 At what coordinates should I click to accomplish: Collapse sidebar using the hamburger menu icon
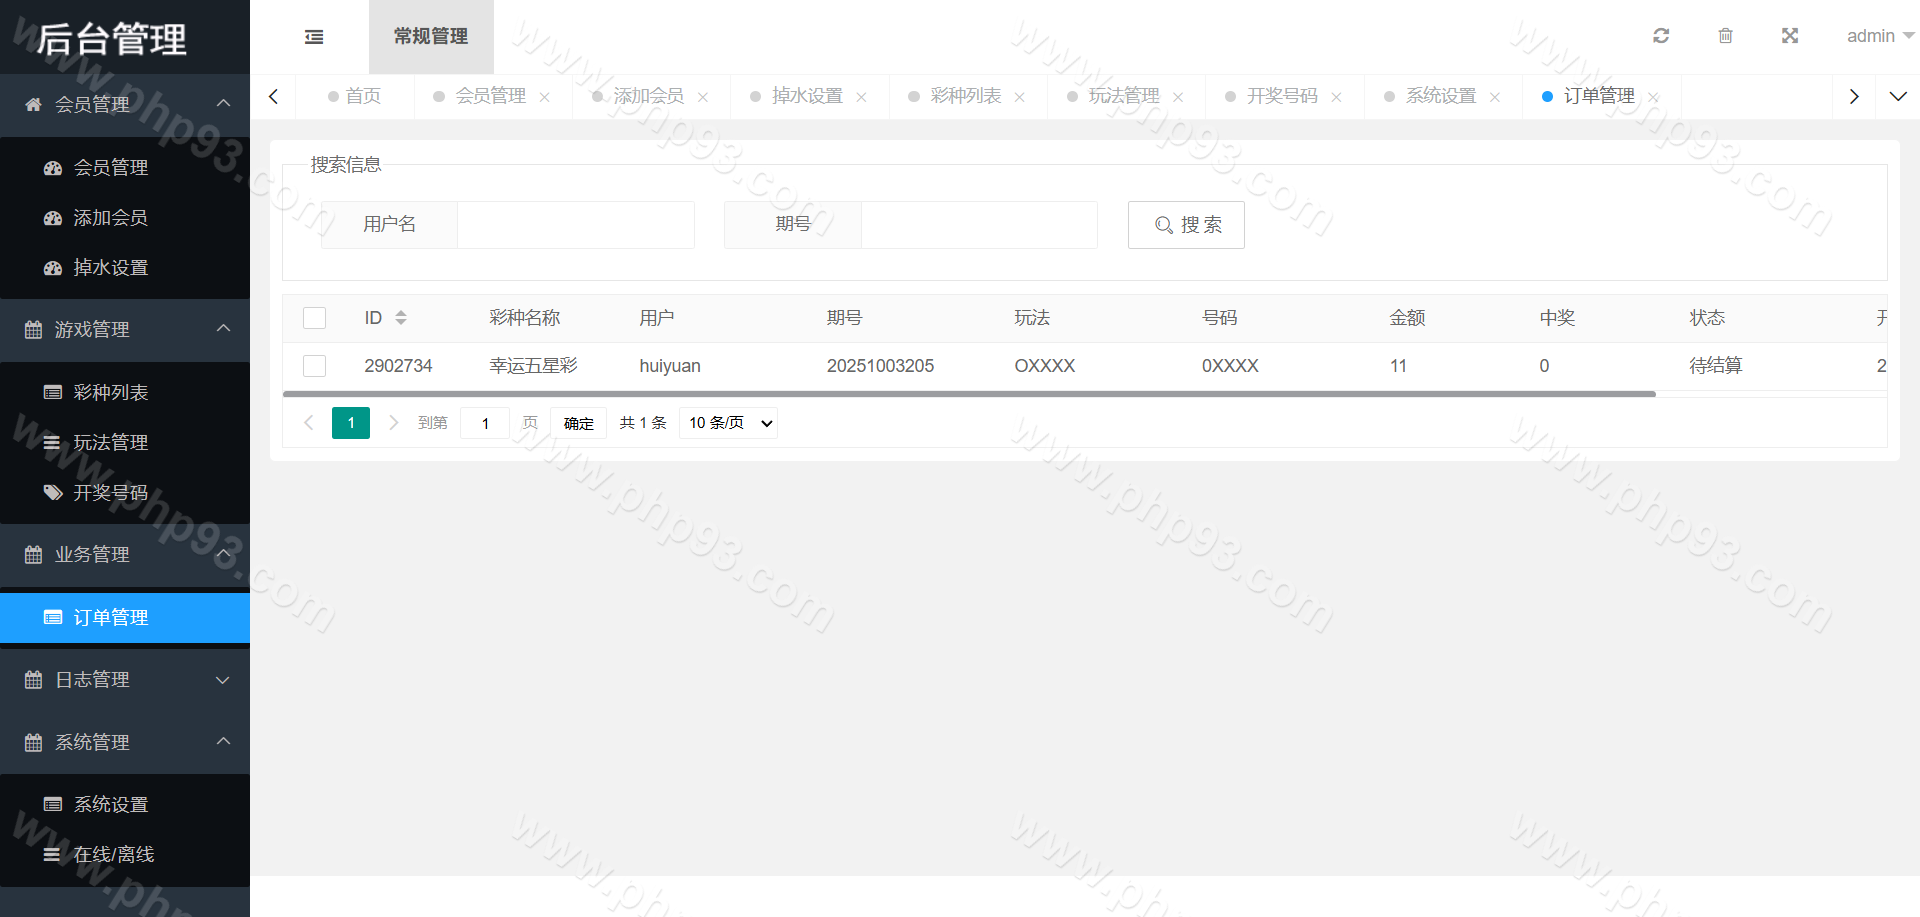point(314,37)
